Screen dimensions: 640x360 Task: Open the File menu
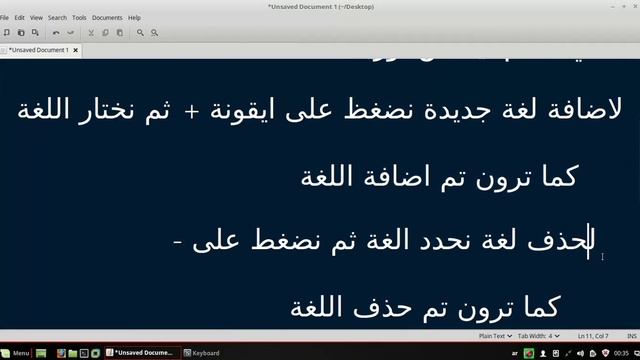pos(4,18)
